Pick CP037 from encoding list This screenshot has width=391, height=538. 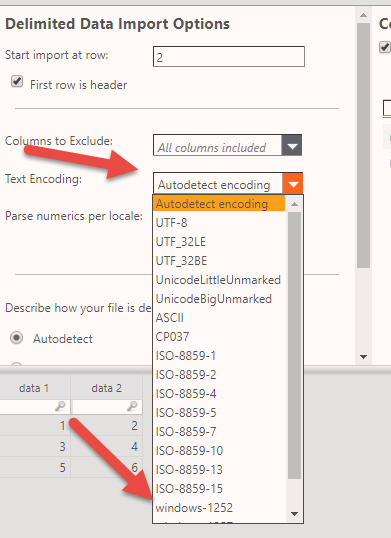(x=219, y=337)
